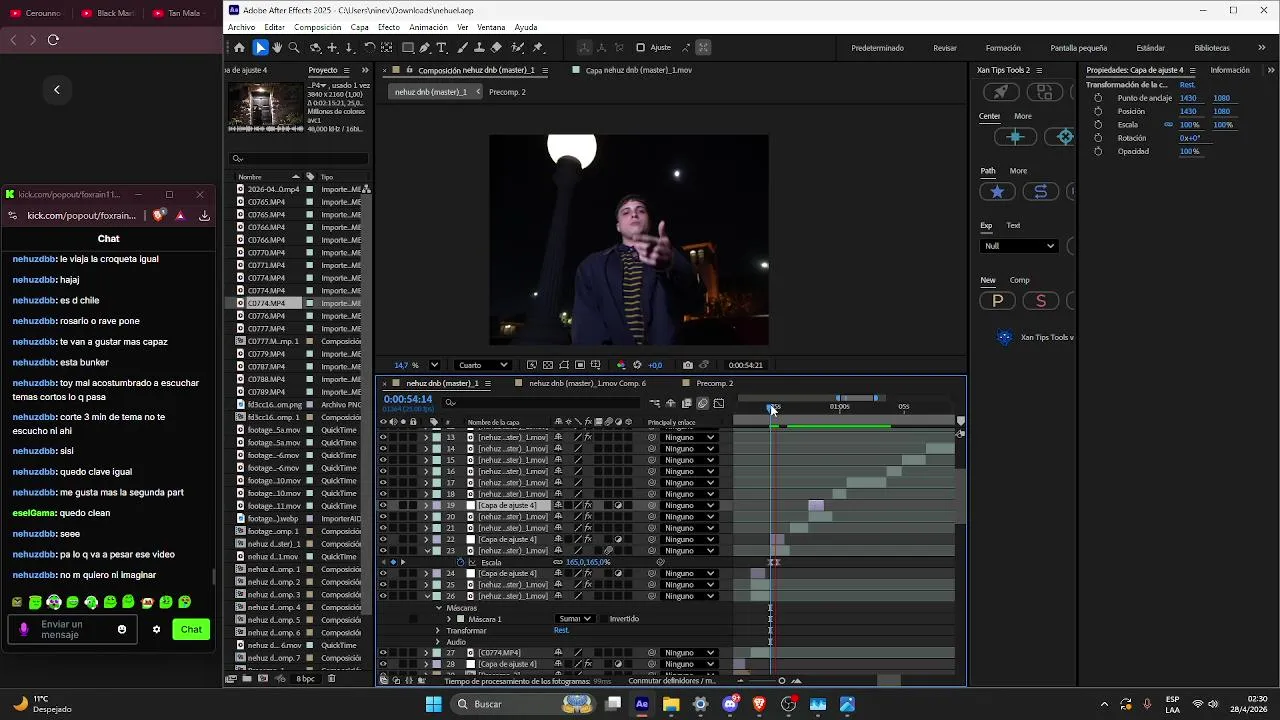Activate the Eraser tool

coord(497,48)
